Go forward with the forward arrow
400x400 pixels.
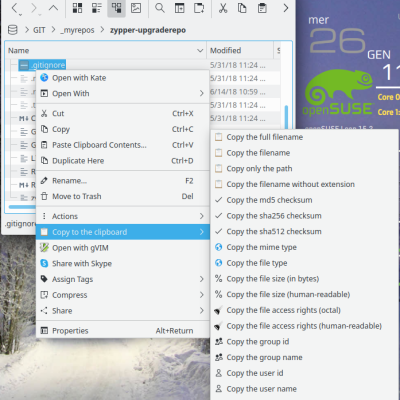35,8
